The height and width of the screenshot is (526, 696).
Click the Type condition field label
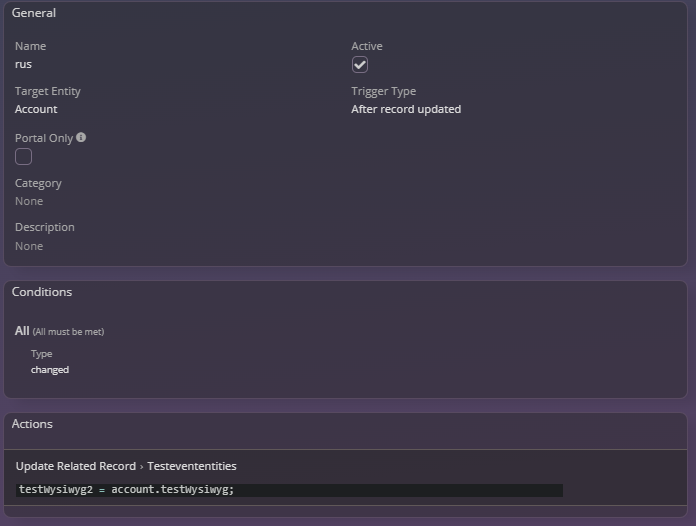click(41, 354)
